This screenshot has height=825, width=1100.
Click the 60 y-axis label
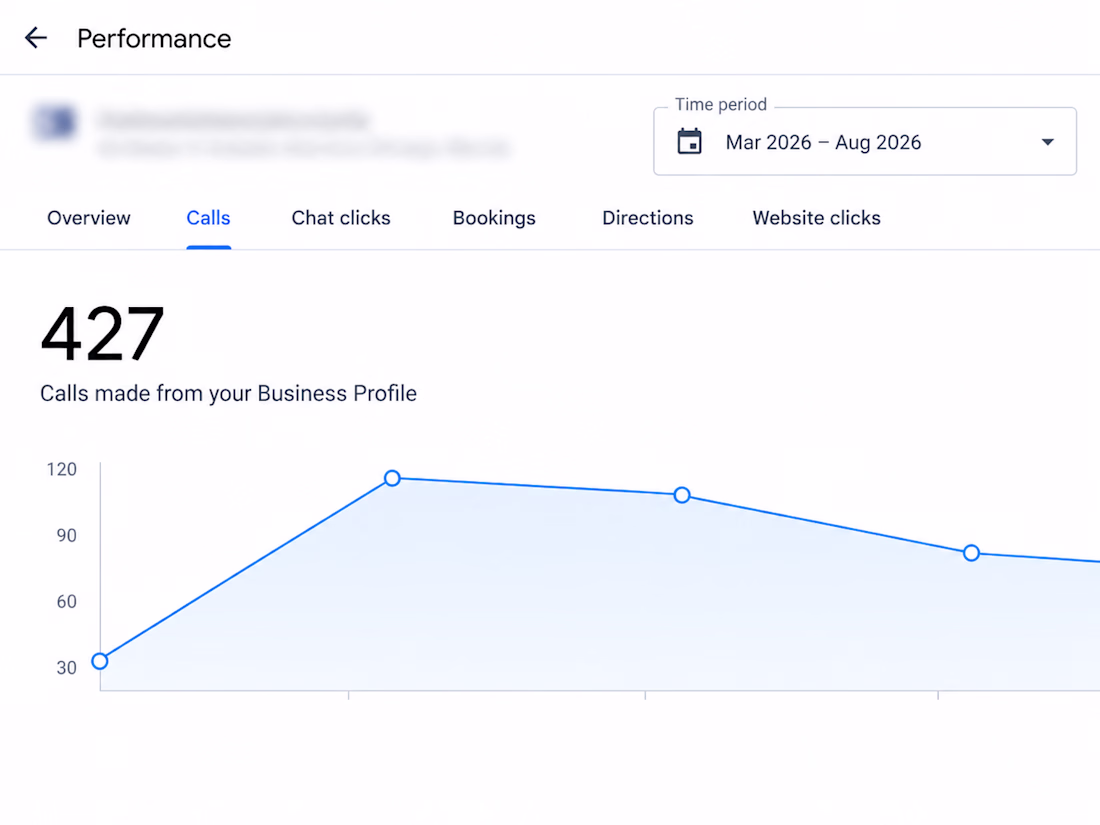pos(67,602)
